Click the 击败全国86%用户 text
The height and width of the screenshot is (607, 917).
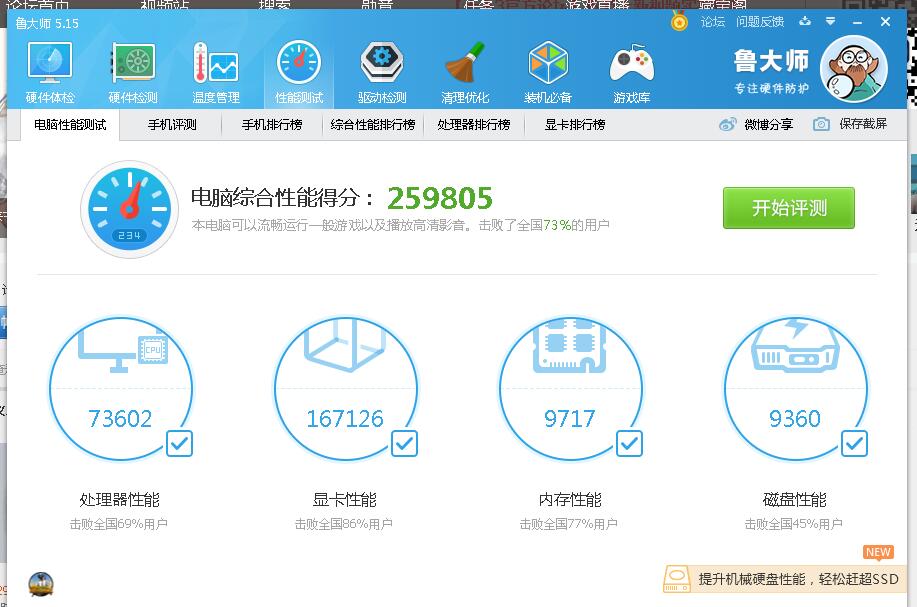click(x=344, y=524)
